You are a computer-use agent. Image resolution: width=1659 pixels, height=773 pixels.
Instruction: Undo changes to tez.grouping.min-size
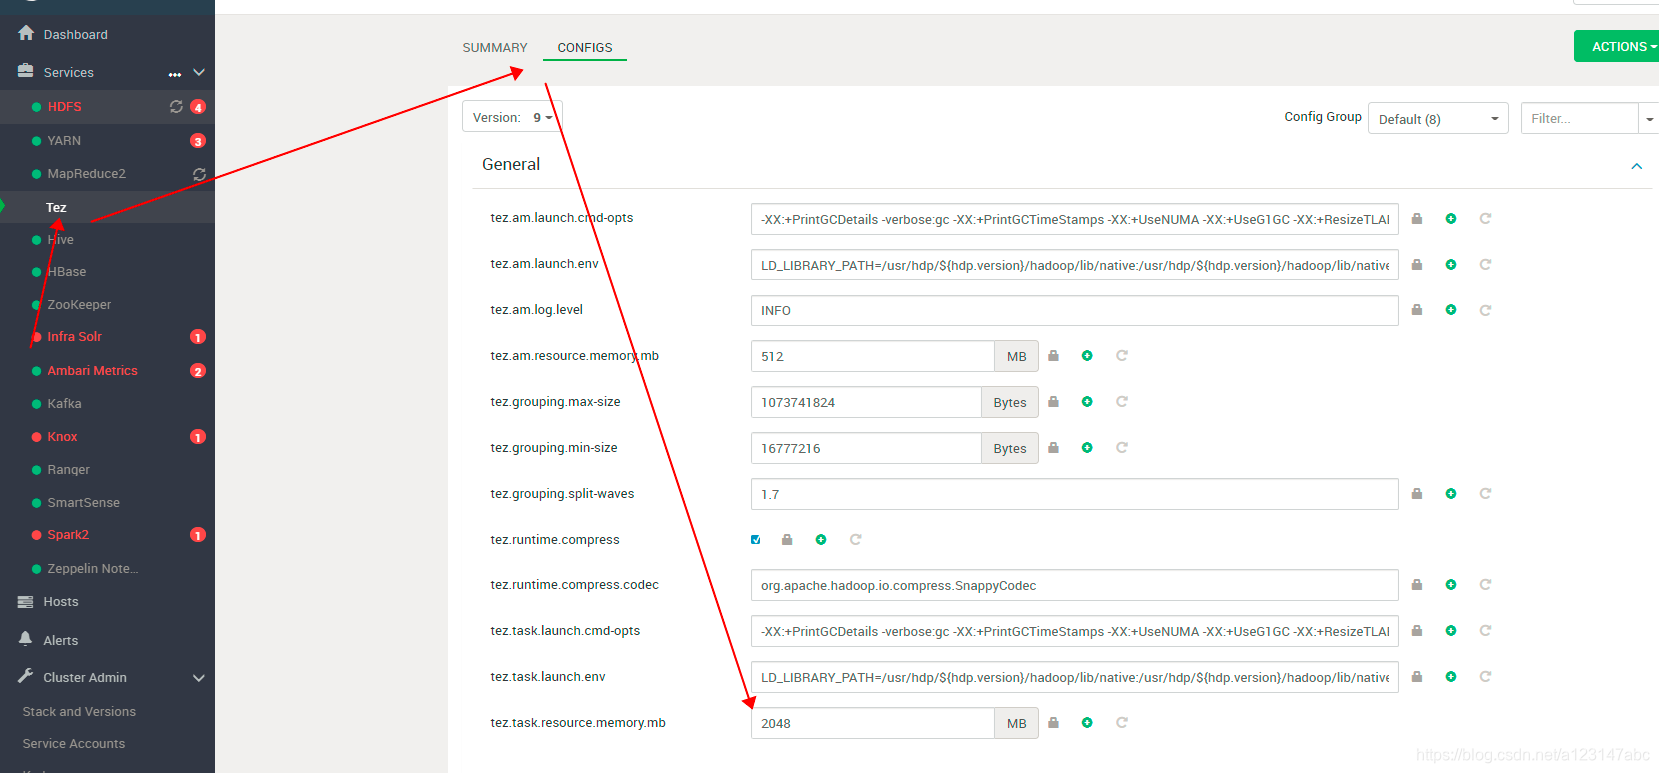coord(1122,447)
